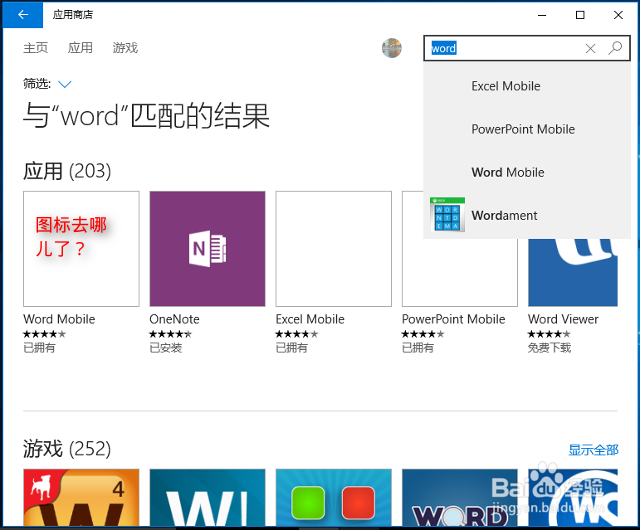Image resolution: width=640 pixels, height=530 pixels.
Task: Switch to the 主页 tab
Action: coord(36,48)
